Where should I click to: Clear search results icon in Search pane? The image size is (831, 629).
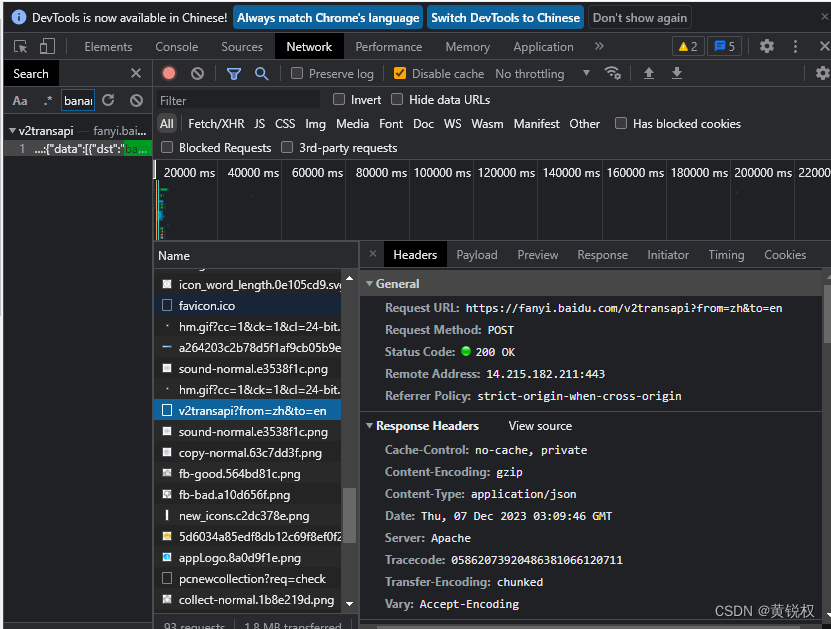tap(136, 100)
